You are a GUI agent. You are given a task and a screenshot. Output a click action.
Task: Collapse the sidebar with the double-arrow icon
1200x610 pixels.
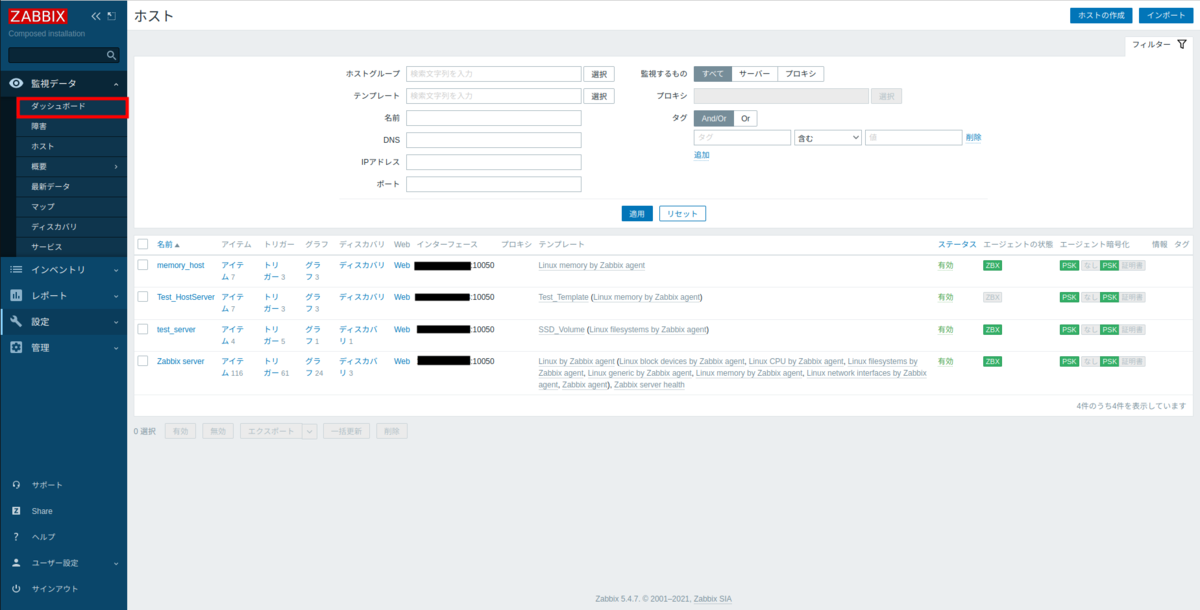coord(96,16)
